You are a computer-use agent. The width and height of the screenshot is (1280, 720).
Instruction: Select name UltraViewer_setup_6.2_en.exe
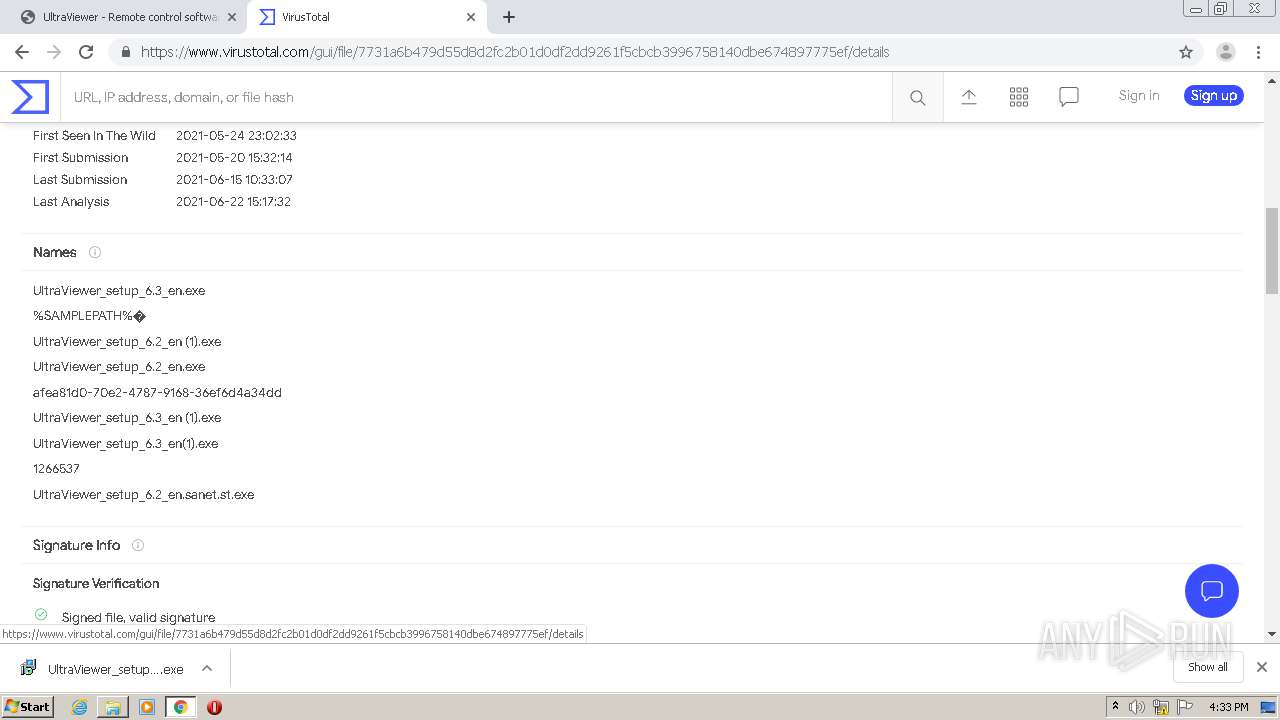click(x=119, y=367)
